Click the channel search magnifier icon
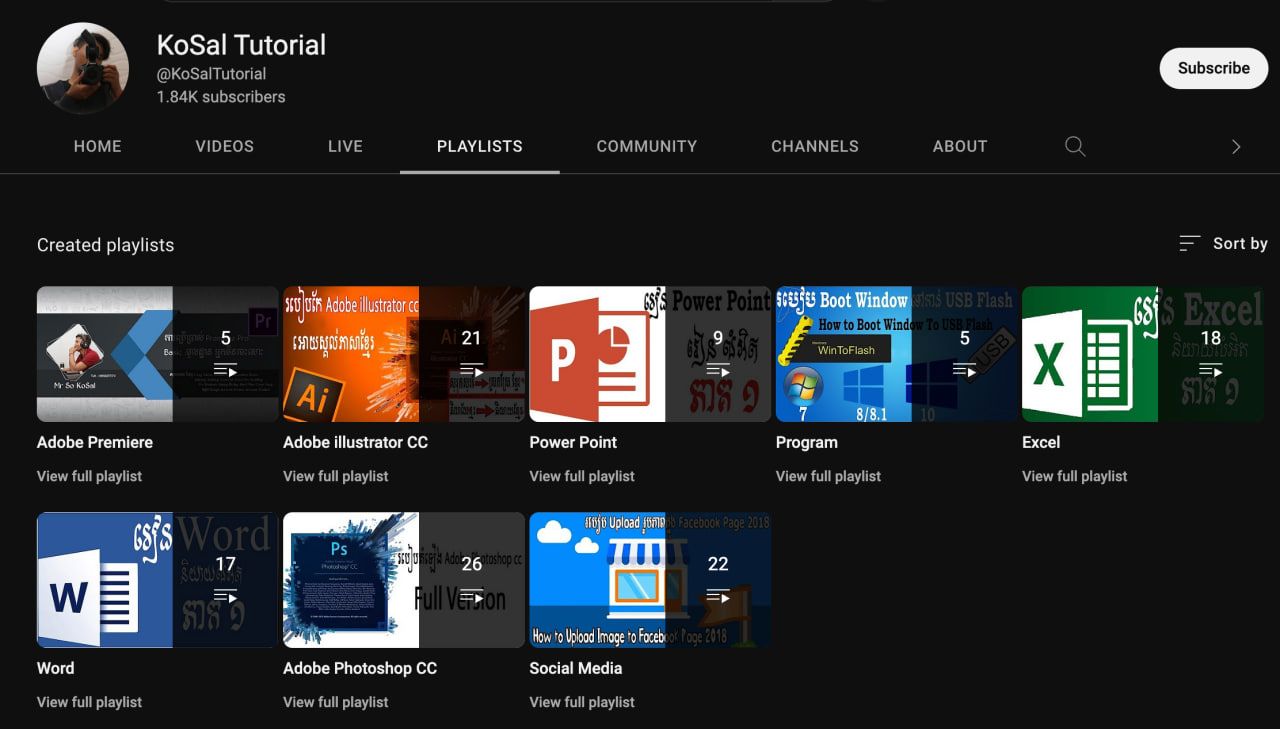 [x=1075, y=146]
